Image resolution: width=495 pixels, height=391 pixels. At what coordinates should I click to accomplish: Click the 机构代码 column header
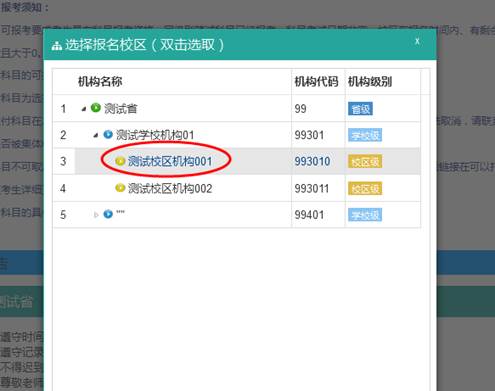316,82
